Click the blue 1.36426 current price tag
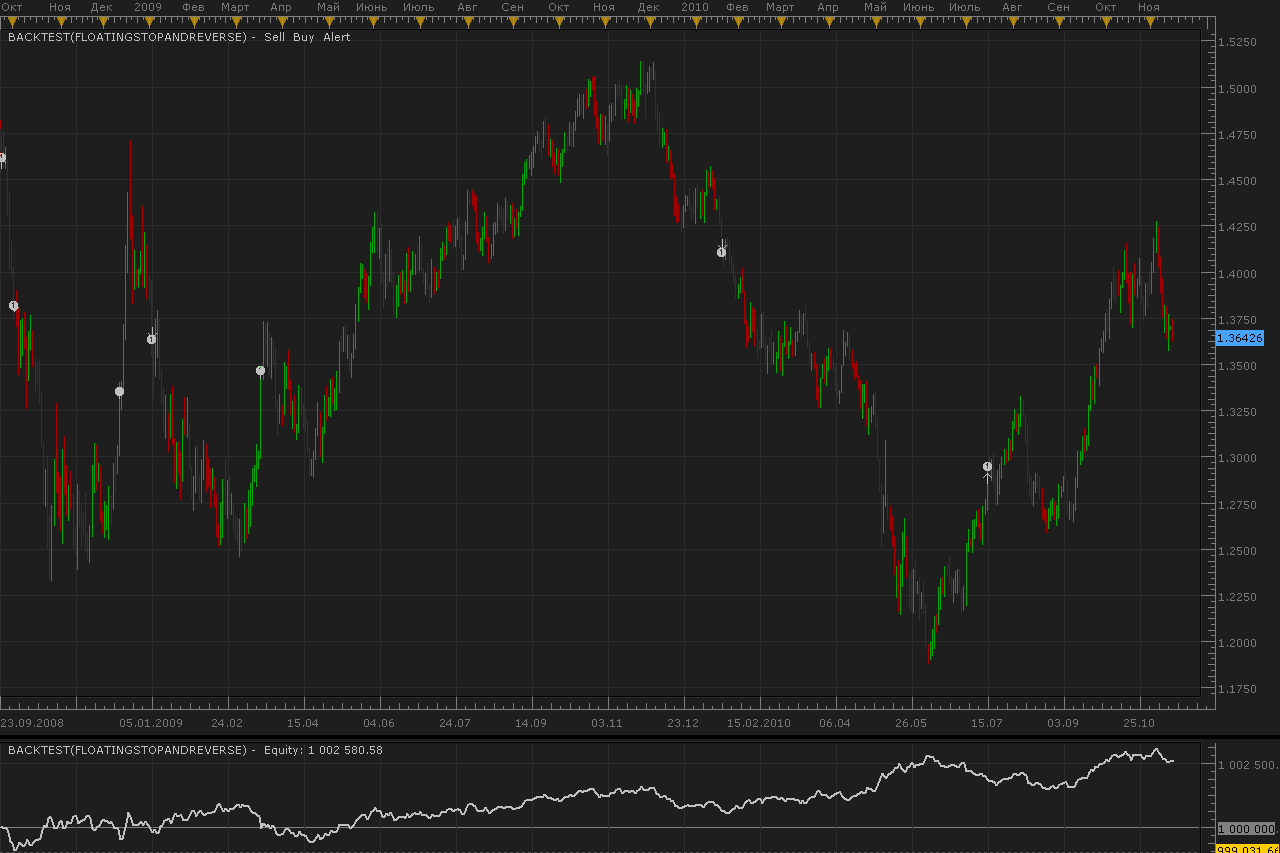 [x=1240, y=338]
